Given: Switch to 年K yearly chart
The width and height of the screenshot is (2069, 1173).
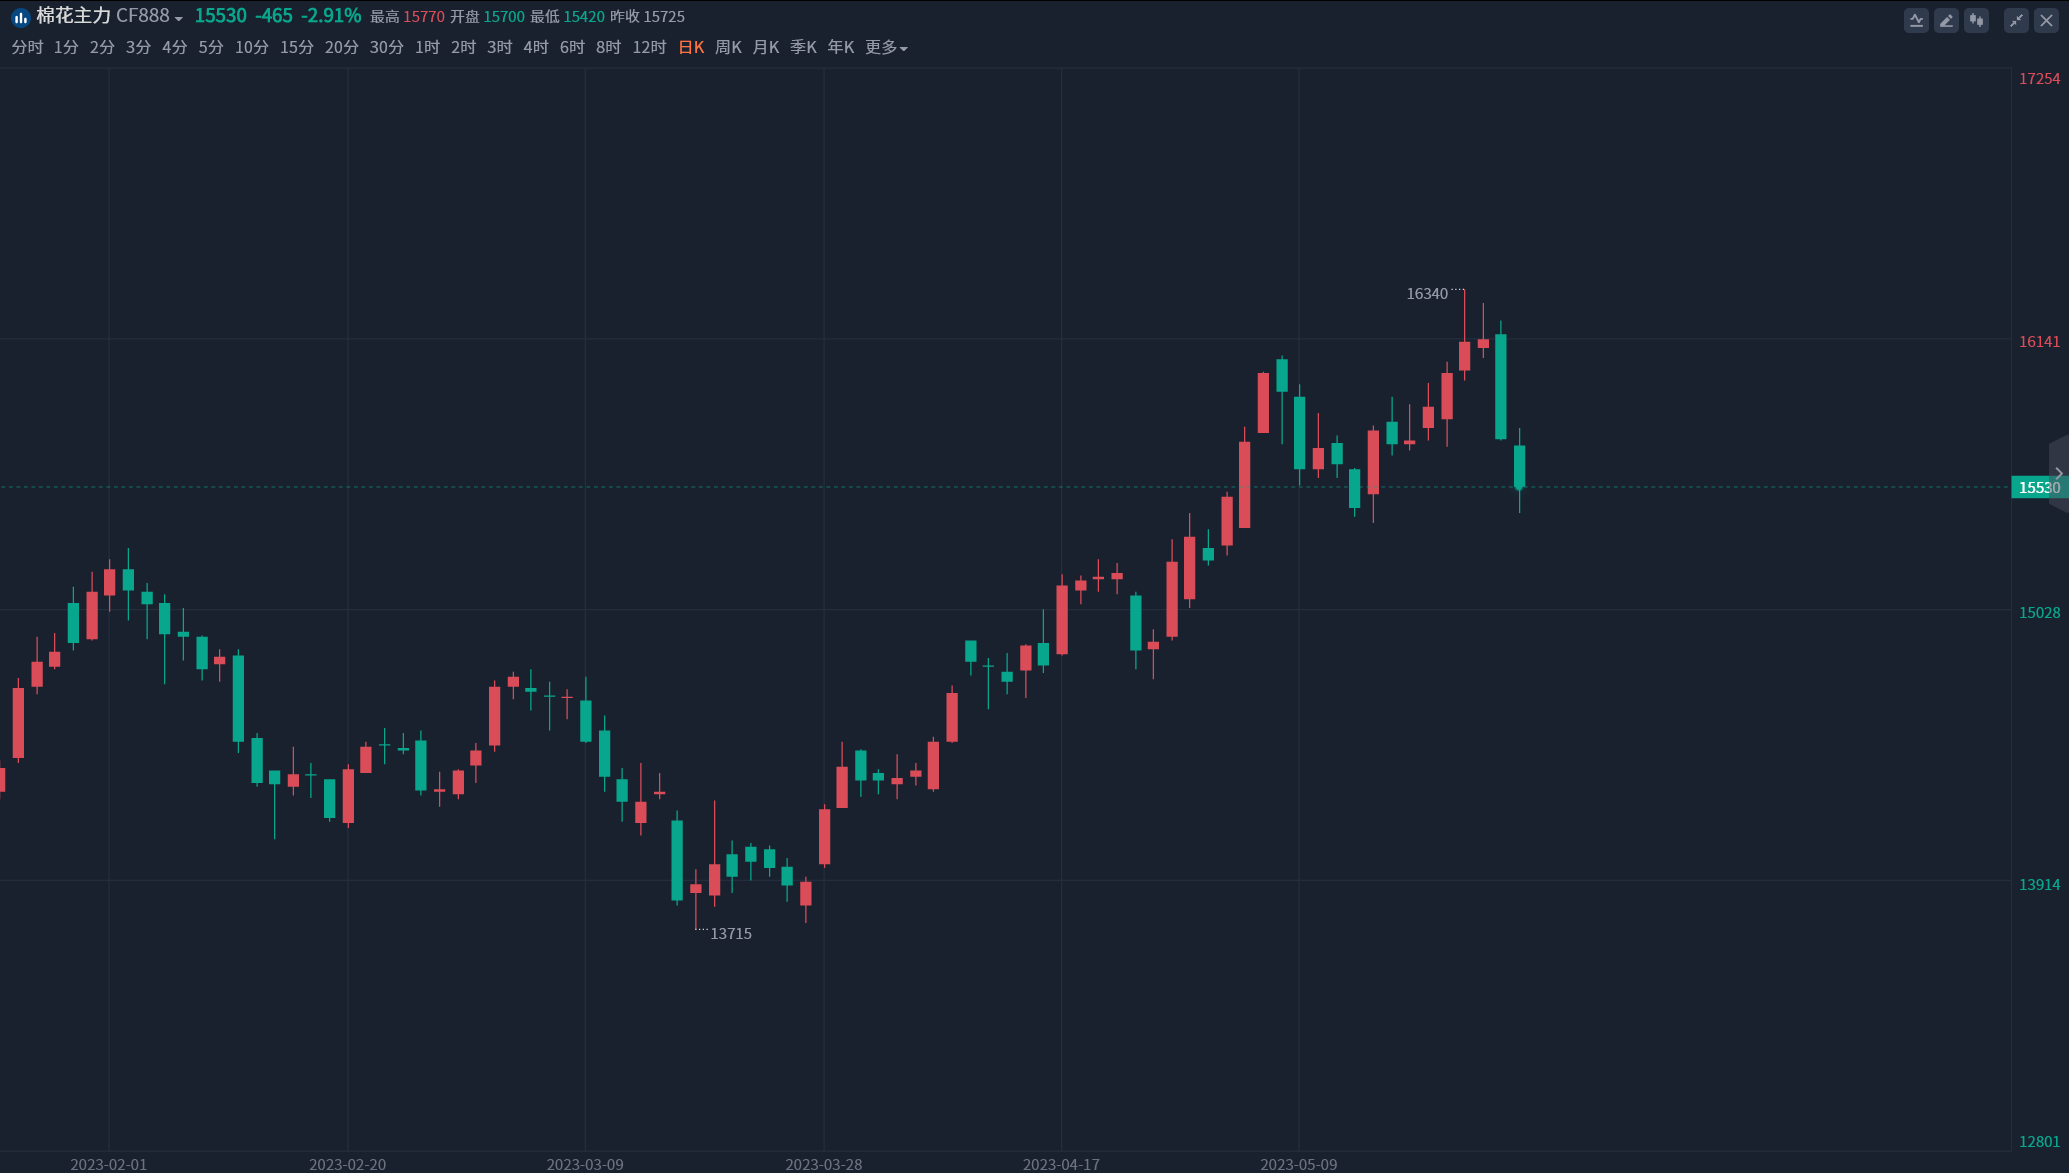Looking at the screenshot, I should tap(840, 47).
